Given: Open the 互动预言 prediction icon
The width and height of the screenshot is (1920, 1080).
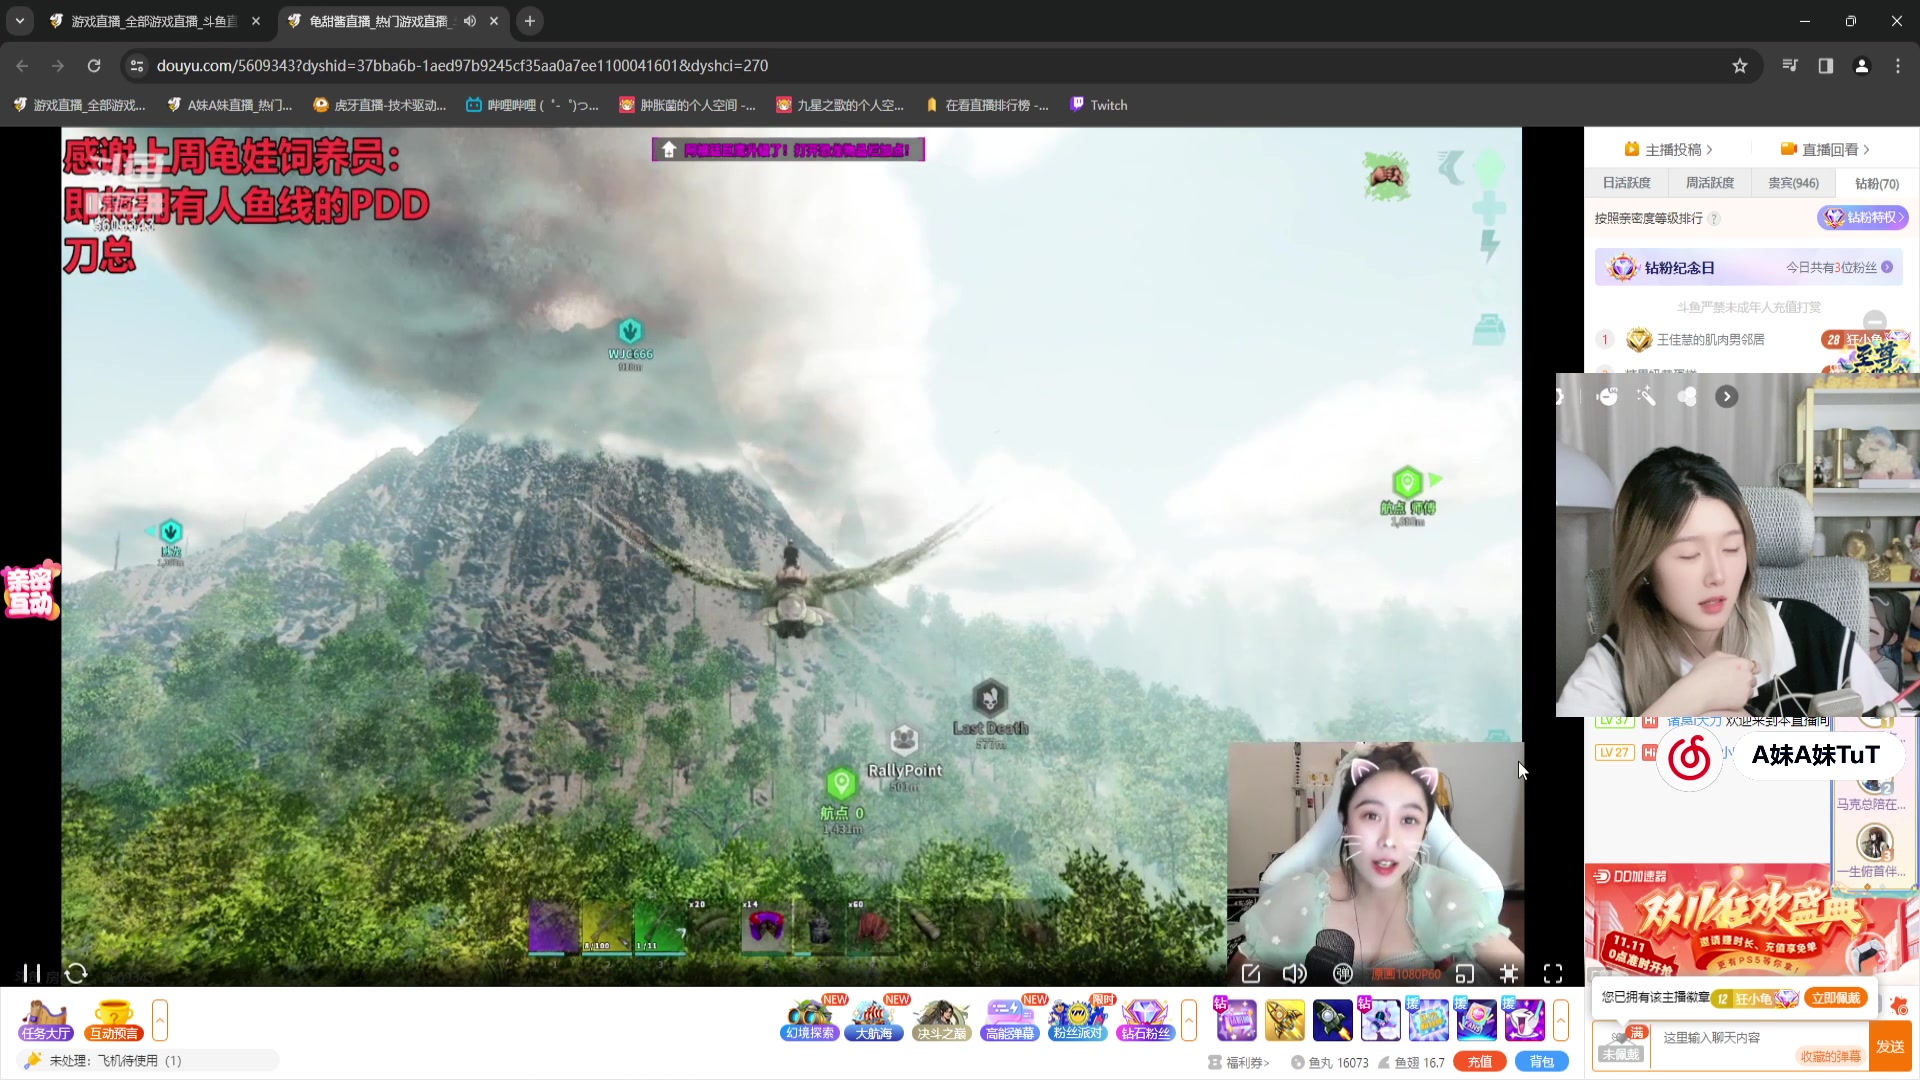Looking at the screenshot, I should pos(113,1020).
